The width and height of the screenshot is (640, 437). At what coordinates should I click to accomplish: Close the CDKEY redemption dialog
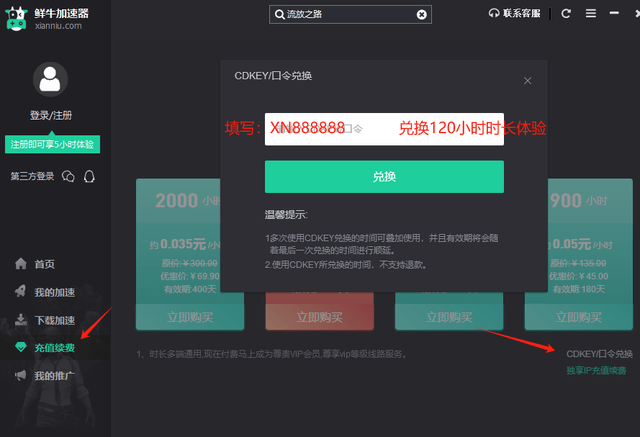[528, 80]
